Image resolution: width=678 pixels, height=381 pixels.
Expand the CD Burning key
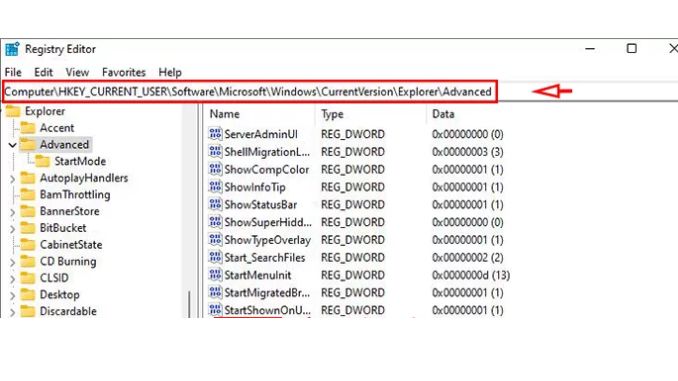tap(12, 262)
